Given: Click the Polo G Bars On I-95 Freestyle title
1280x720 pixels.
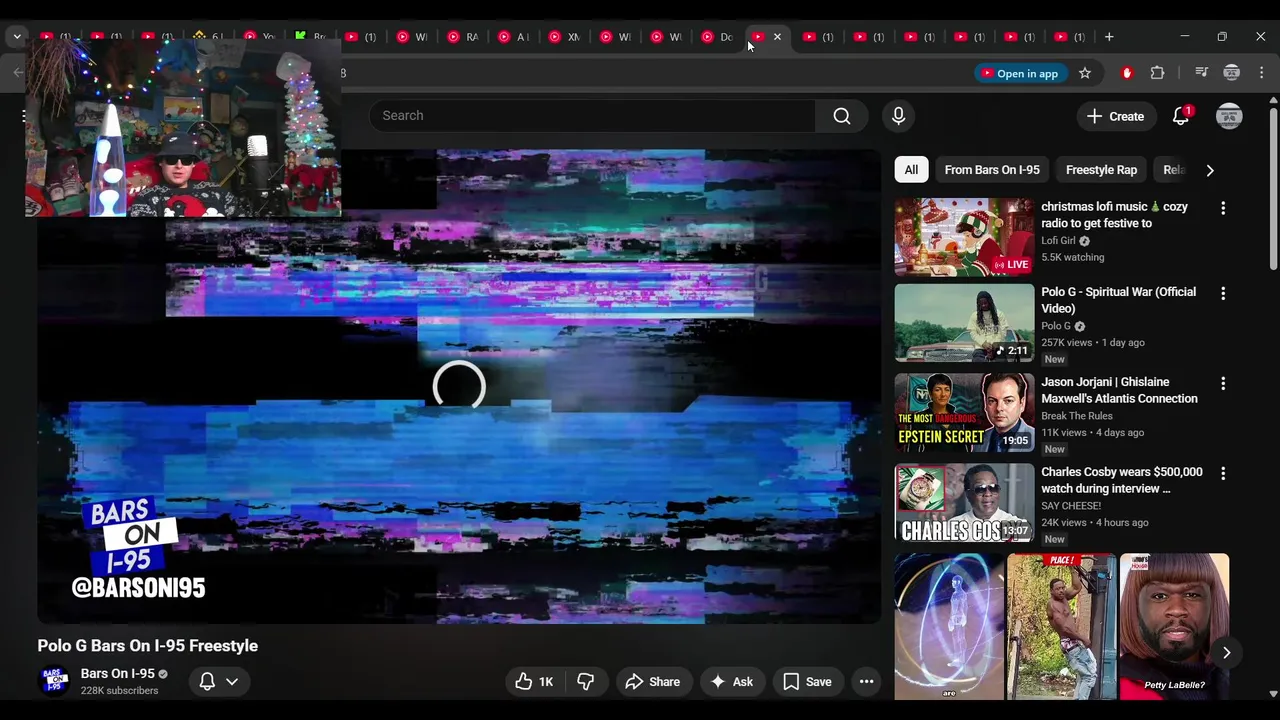Looking at the screenshot, I should (148, 646).
